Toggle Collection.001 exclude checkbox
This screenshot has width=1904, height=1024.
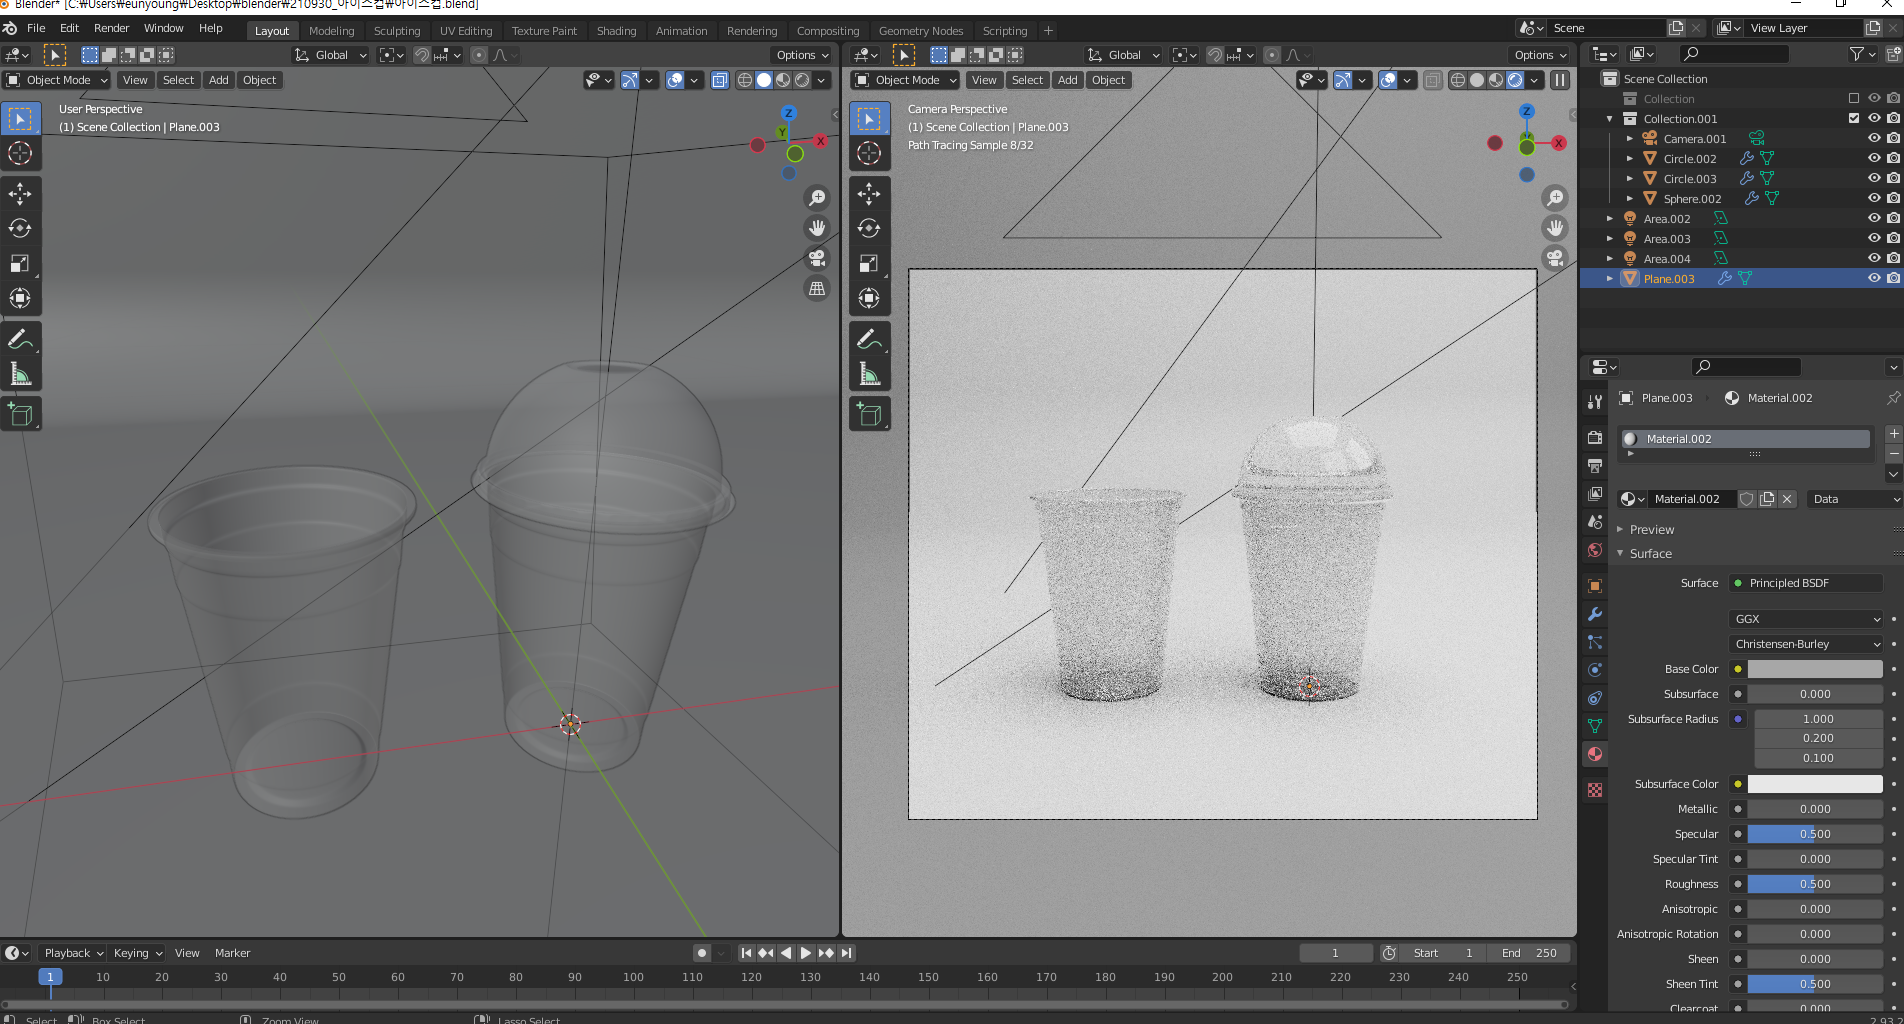(1854, 119)
